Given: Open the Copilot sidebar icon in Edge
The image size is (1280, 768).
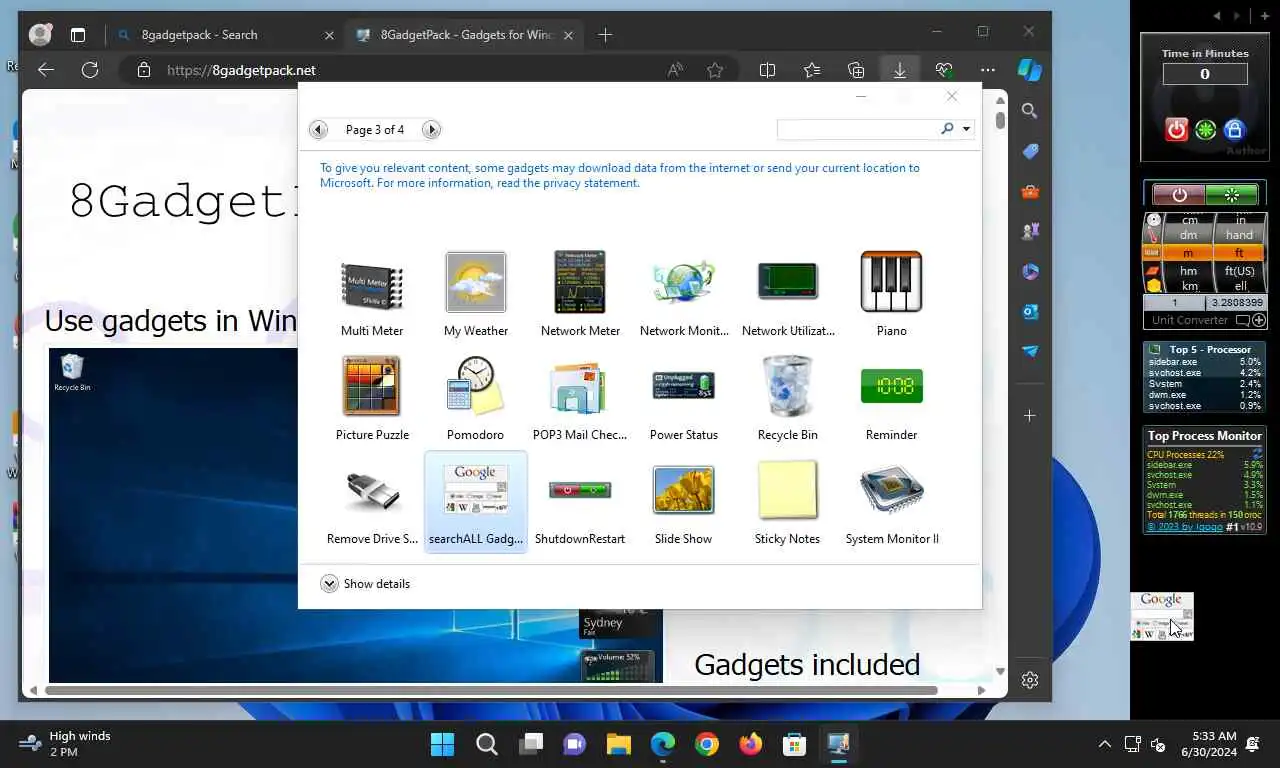Looking at the screenshot, I should [x=1030, y=70].
